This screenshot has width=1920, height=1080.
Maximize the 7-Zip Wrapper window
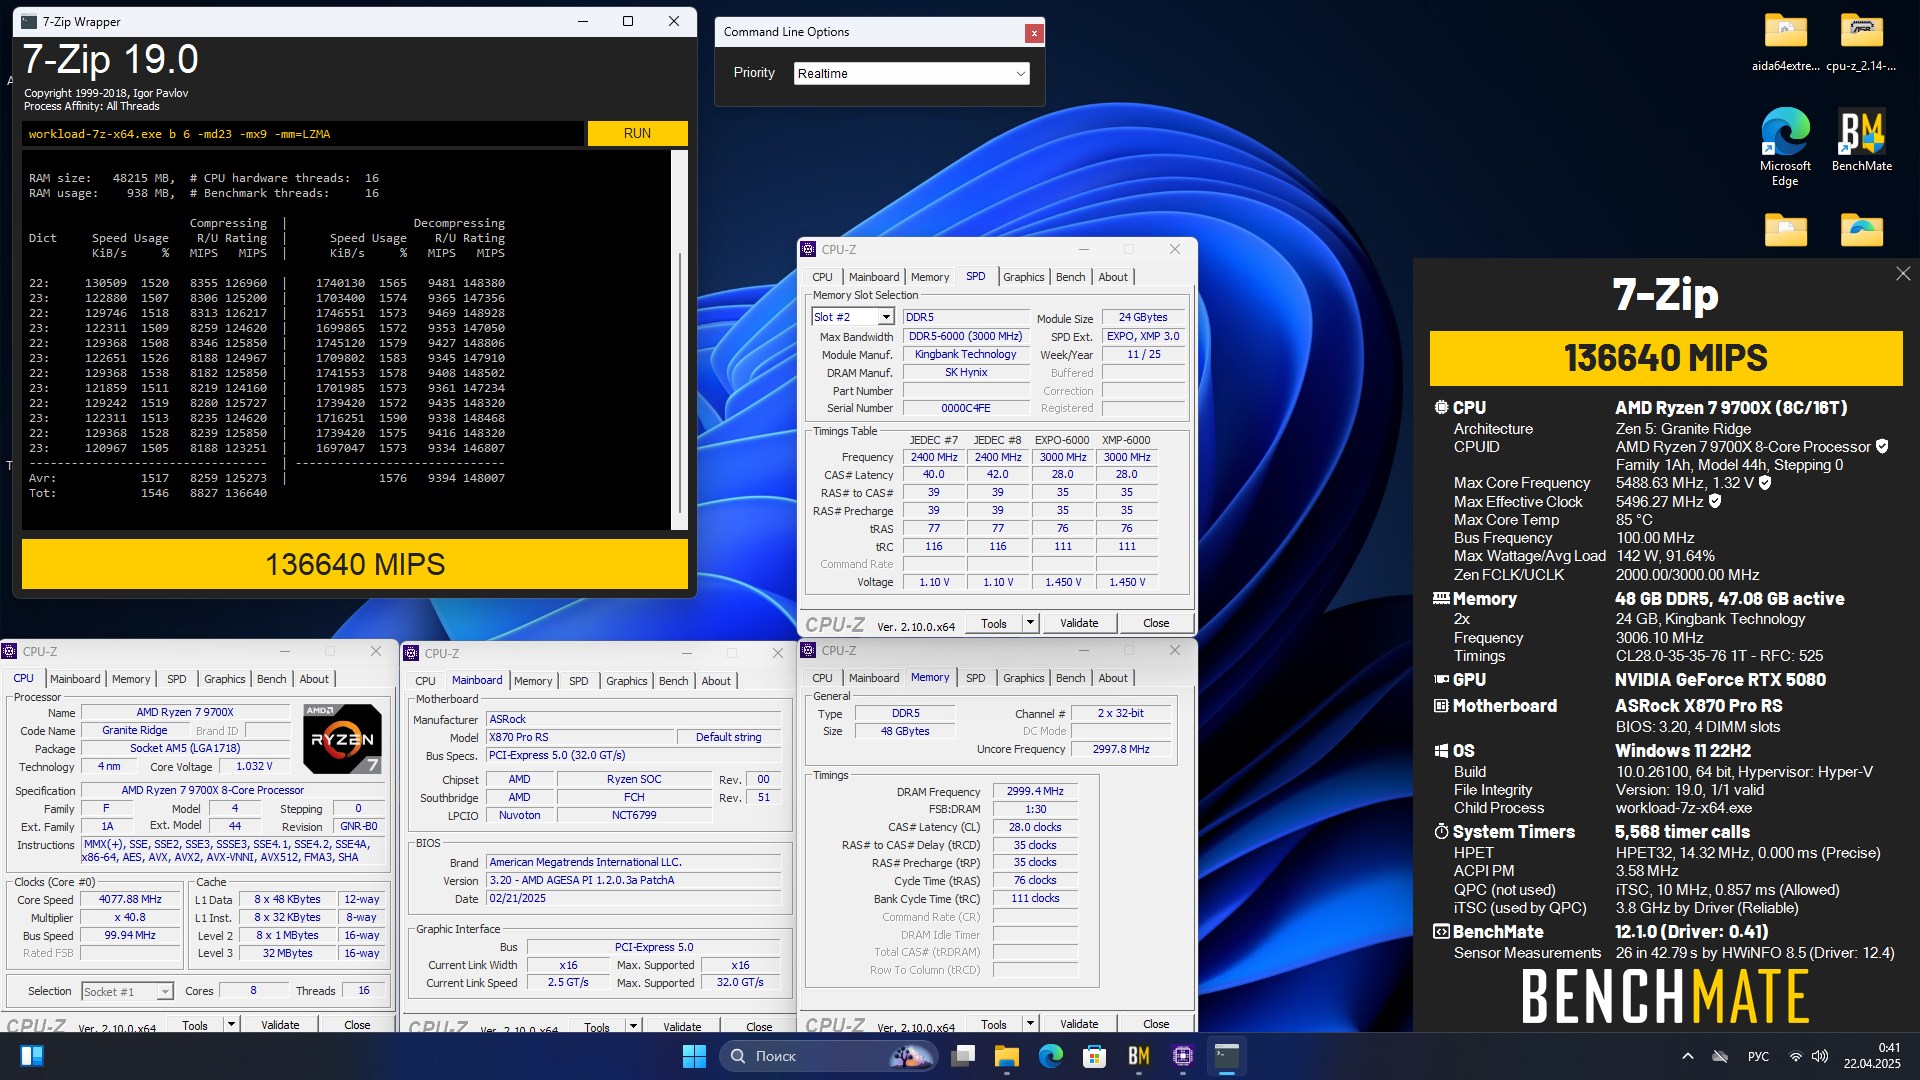[628, 21]
